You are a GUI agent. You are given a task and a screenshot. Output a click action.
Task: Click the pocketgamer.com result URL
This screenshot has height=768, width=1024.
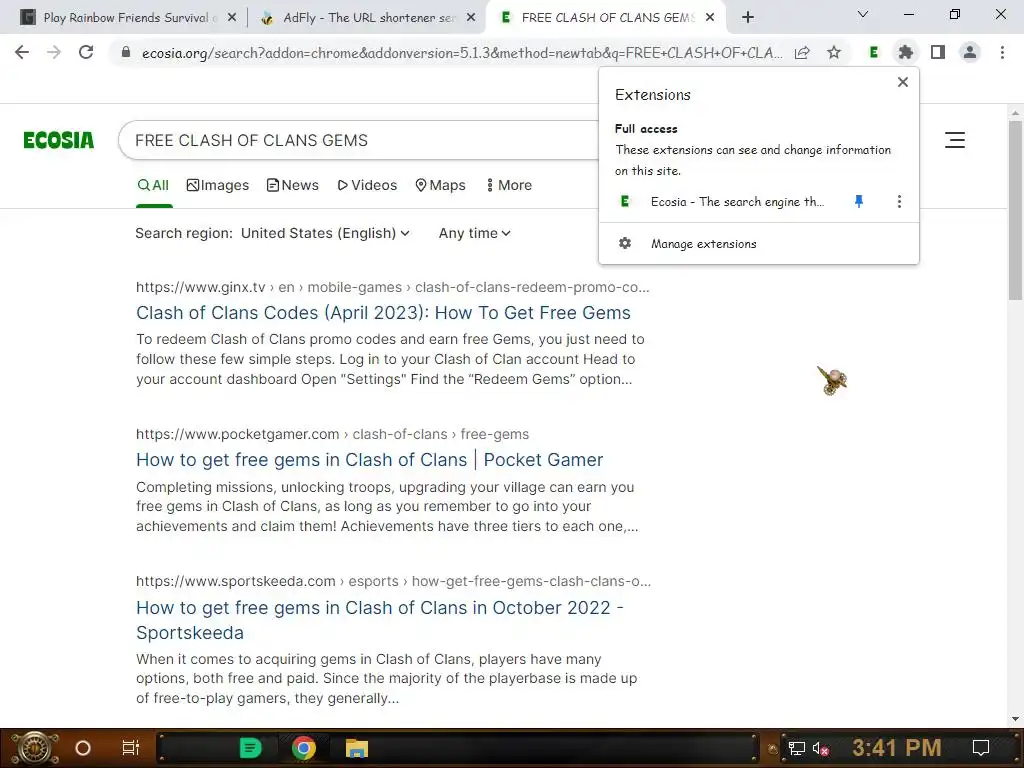coord(332,434)
